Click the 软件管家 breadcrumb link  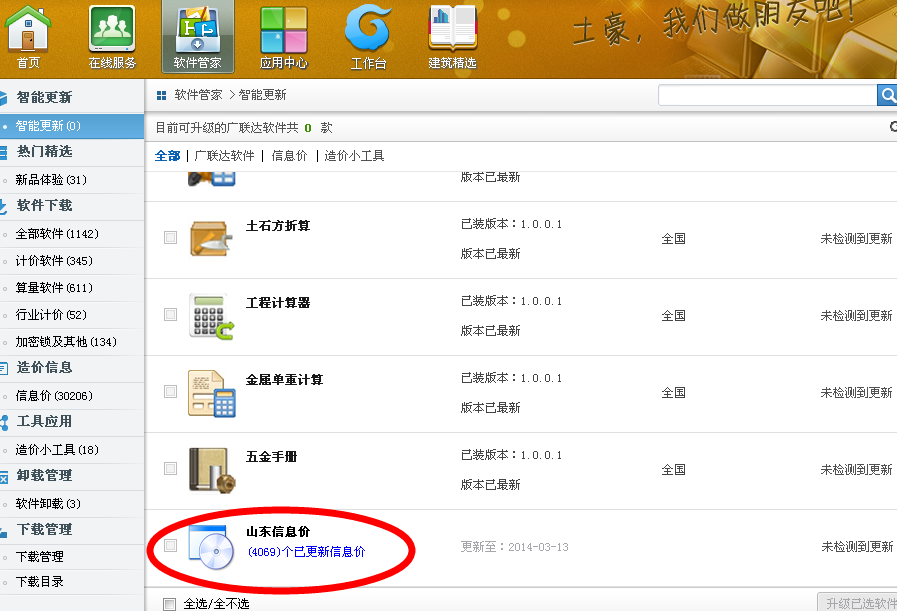click(x=198, y=95)
